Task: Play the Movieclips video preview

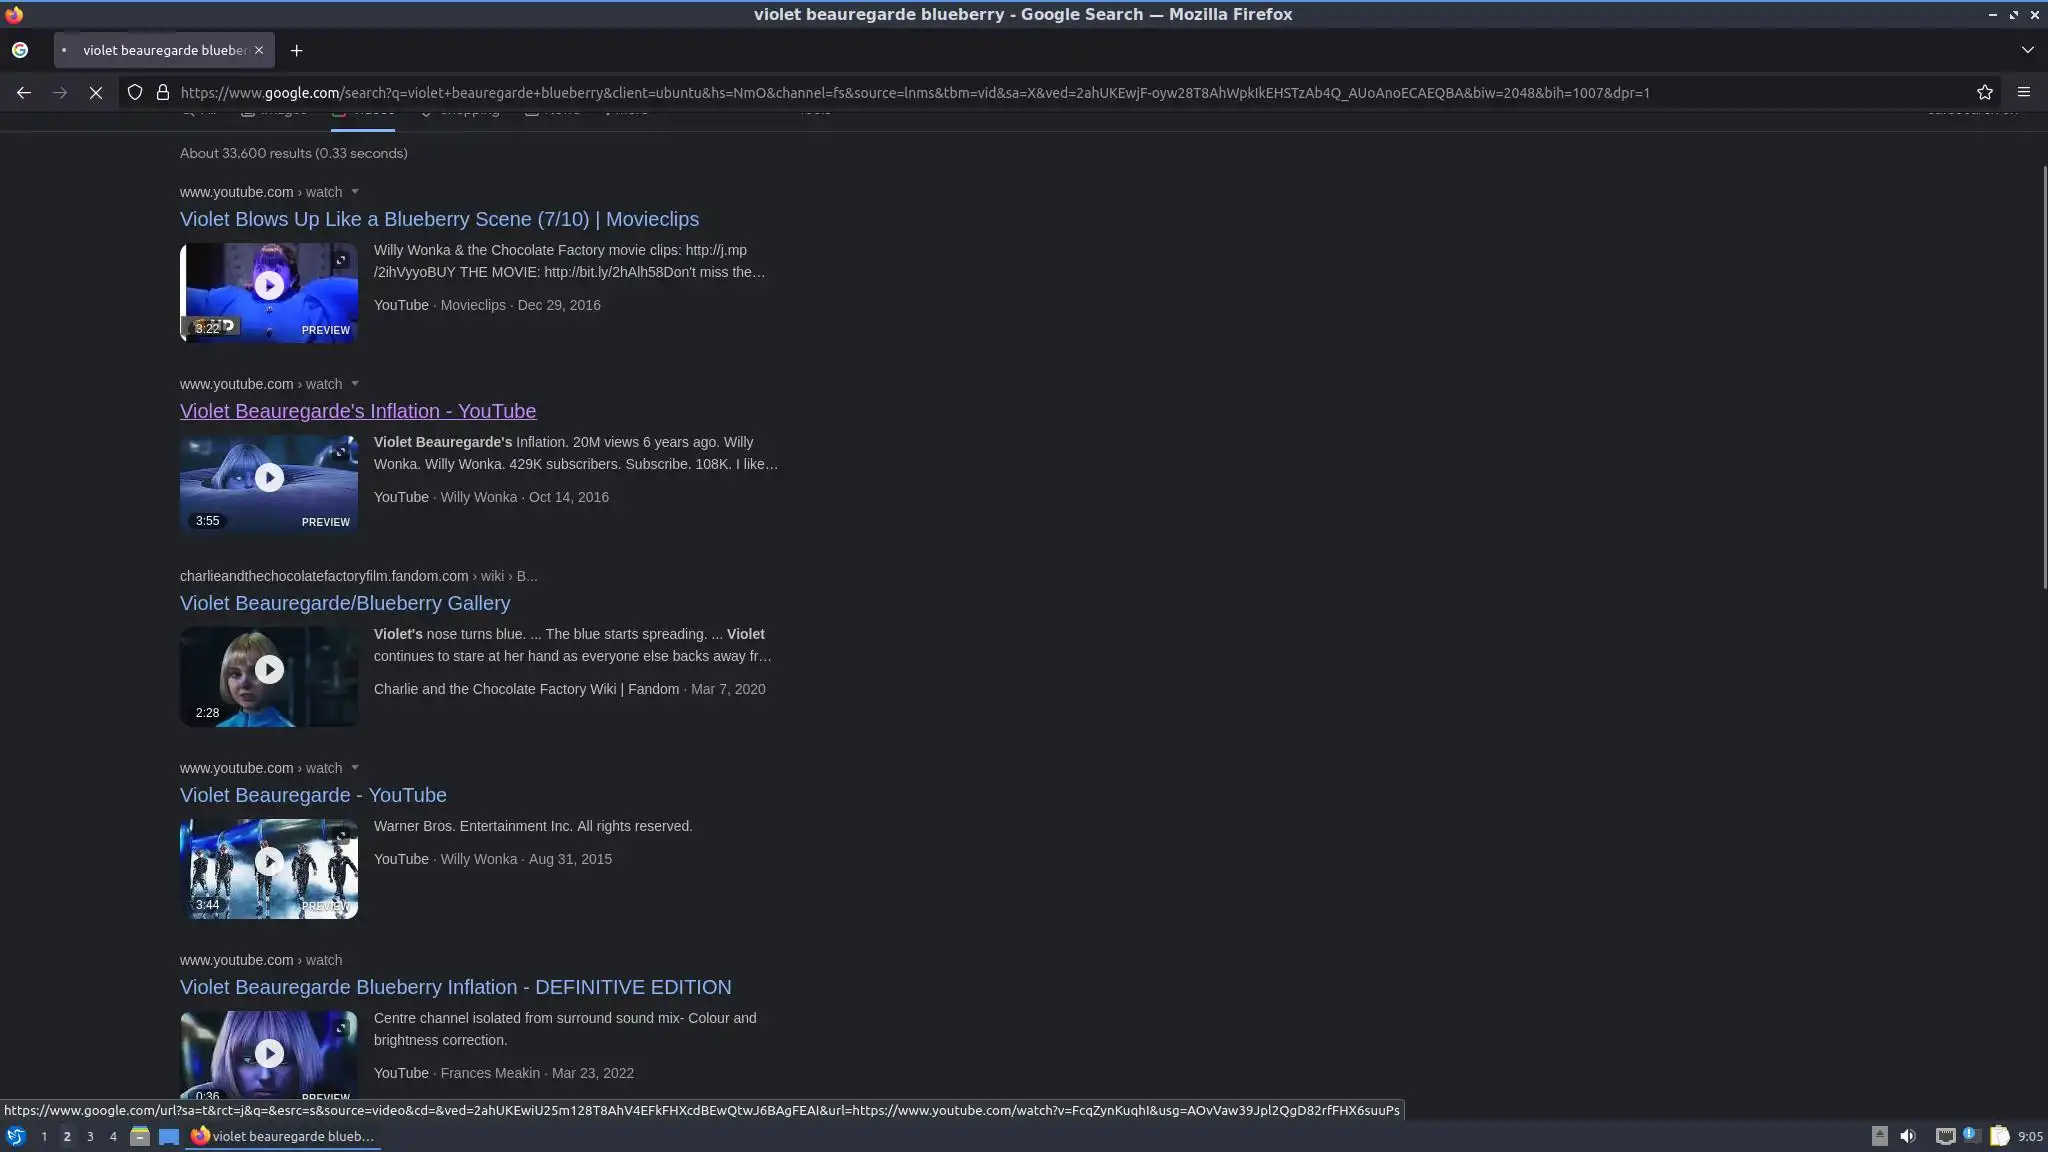Action: pyautogui.click(x=268, y=287)
